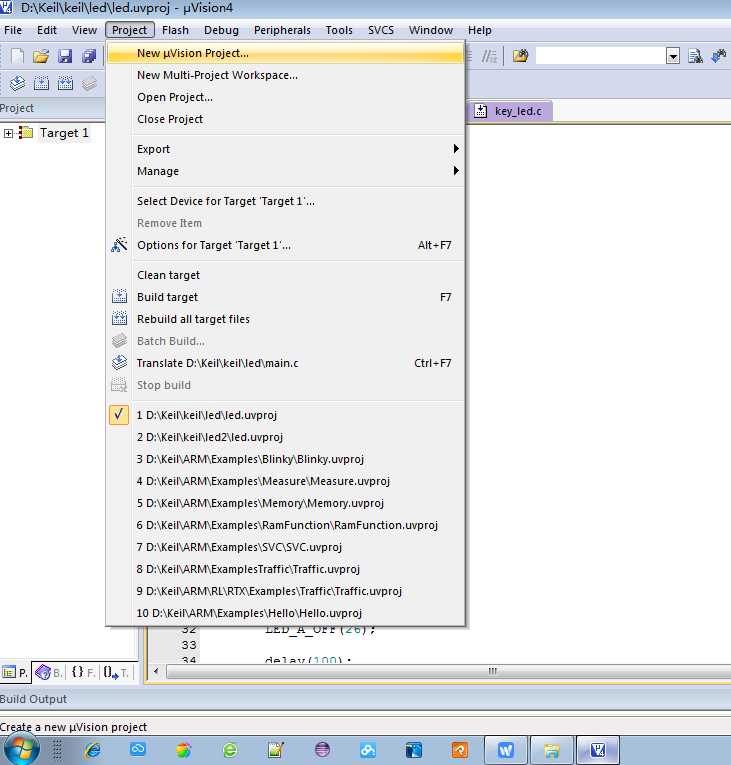Open recent project 4 Measure.uvproj
This screenshot has height=765, width=731.
click(285, 481)
